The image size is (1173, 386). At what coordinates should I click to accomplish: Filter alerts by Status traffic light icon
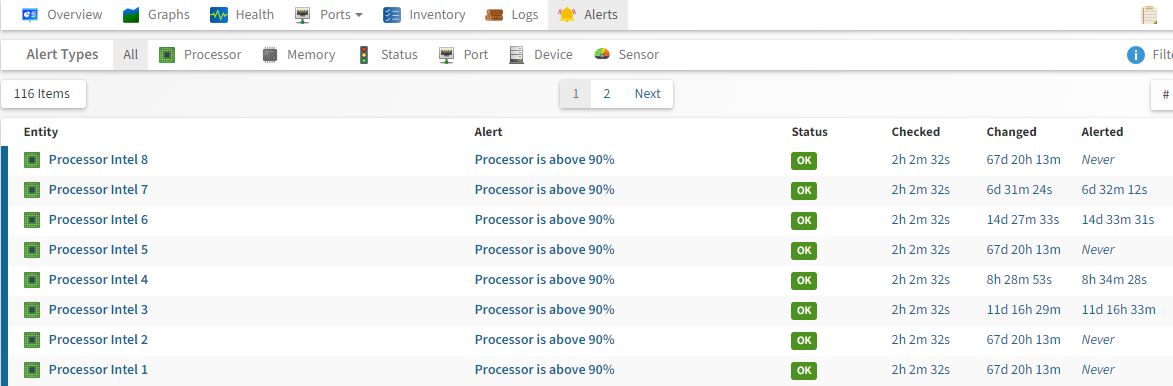point(364,55)
